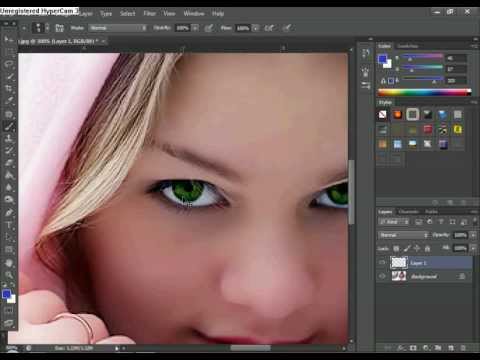Select the Crop tool

(x=9, y=89)
